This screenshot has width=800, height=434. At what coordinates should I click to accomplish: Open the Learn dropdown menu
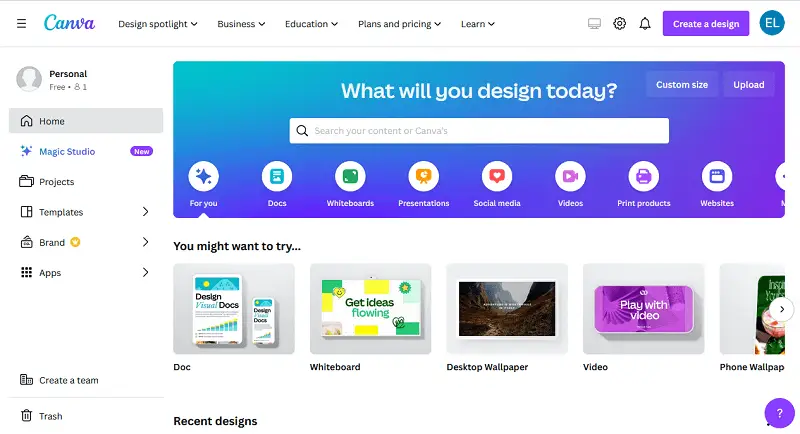tap(478, 24)
